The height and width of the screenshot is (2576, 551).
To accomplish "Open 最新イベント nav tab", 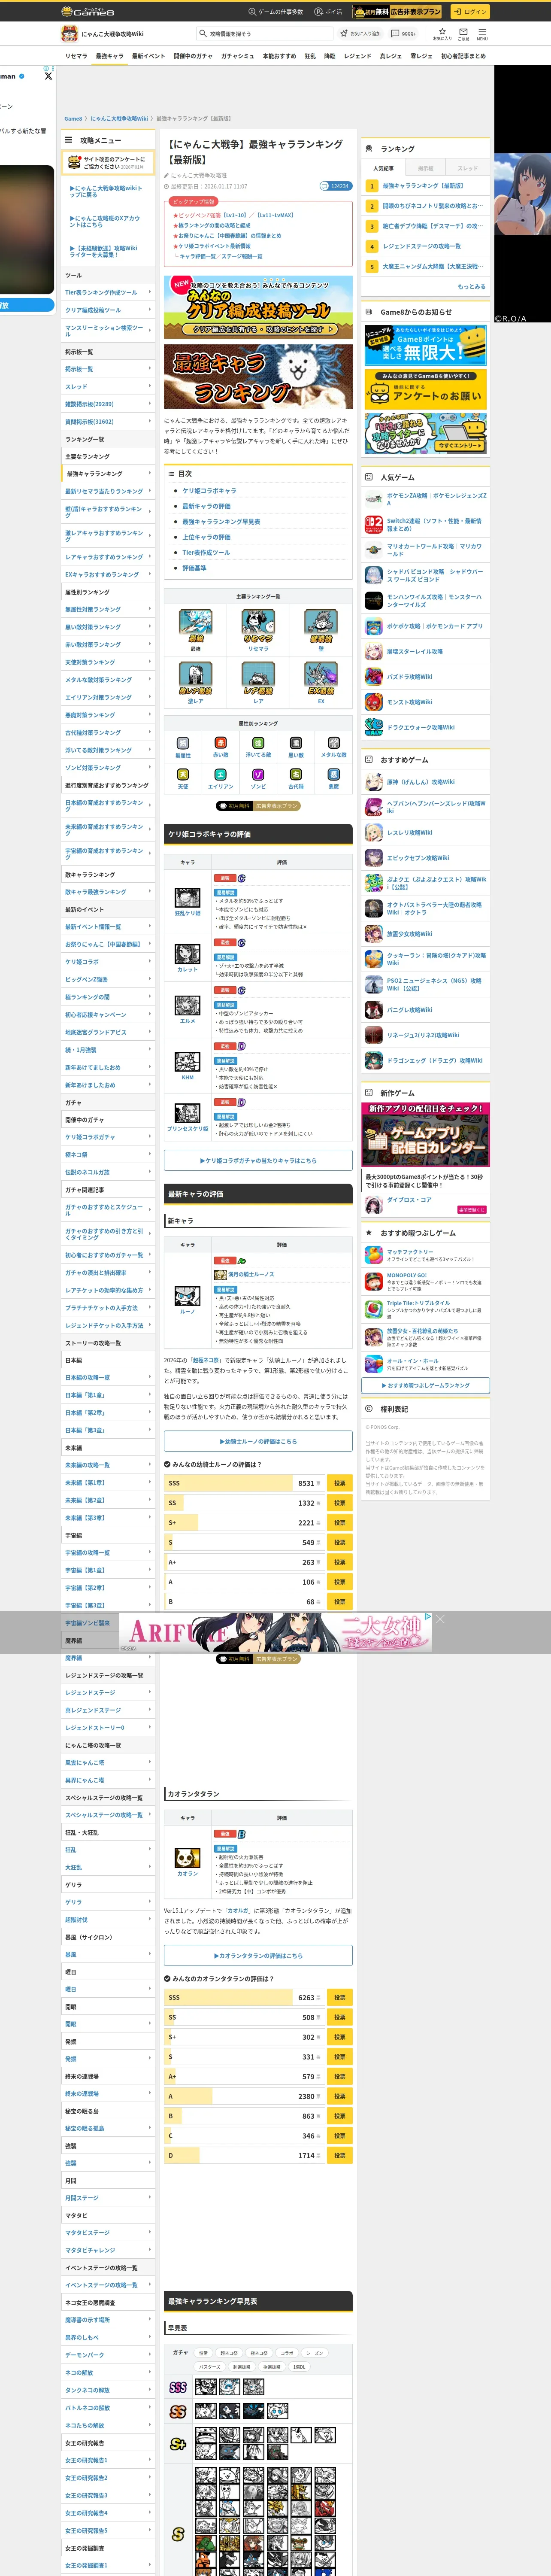I will 148,56.
